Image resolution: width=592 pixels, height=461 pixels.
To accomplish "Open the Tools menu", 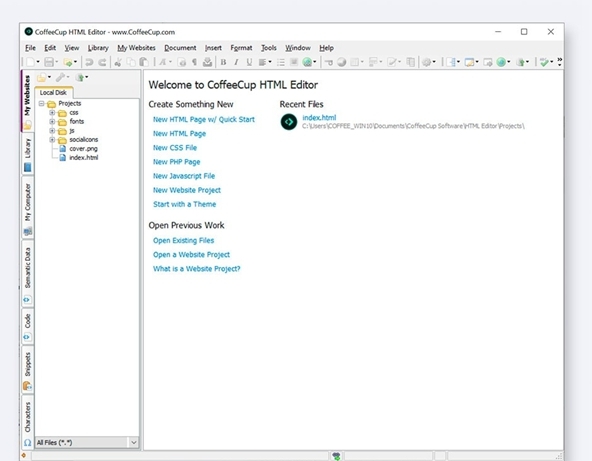I will pos(269,48).
